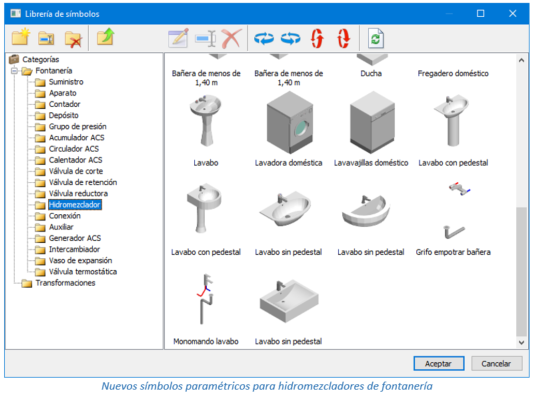The width and height of the screenshot is (533, 398).
Task: Select the Lavadora doméstica symbol
Action: point(289,122)
